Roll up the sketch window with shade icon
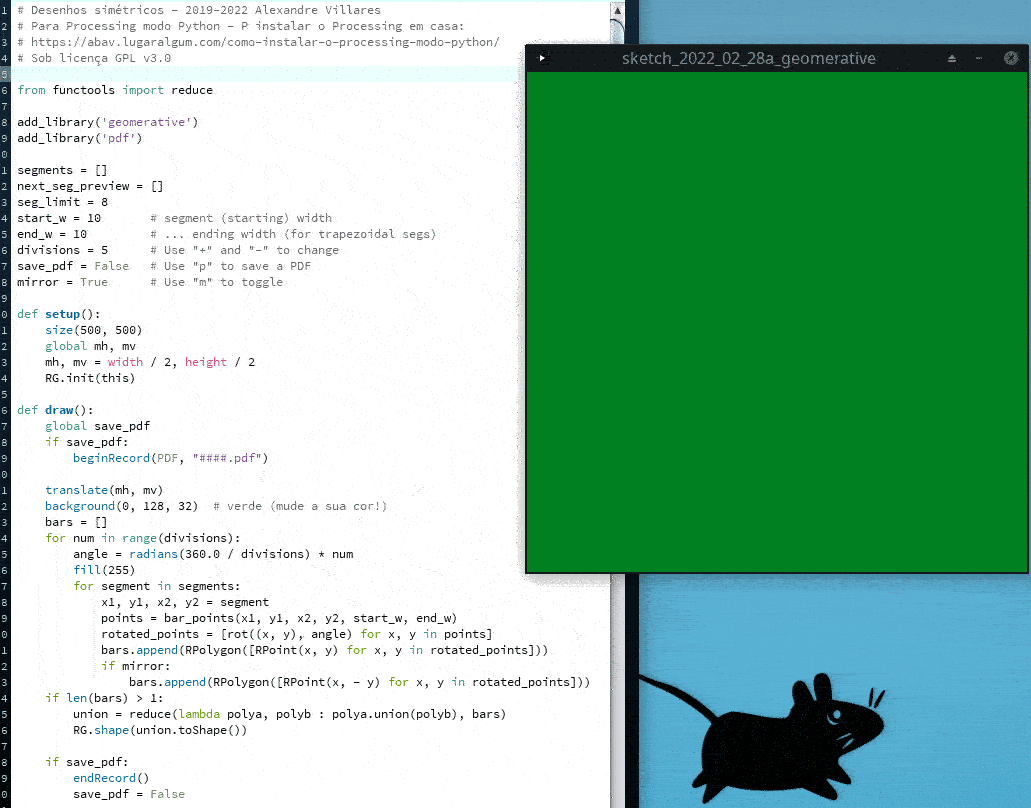Image resolution: width=1031 pixels, height=808 pixels. pyautogui.click(x=952, y=58)
